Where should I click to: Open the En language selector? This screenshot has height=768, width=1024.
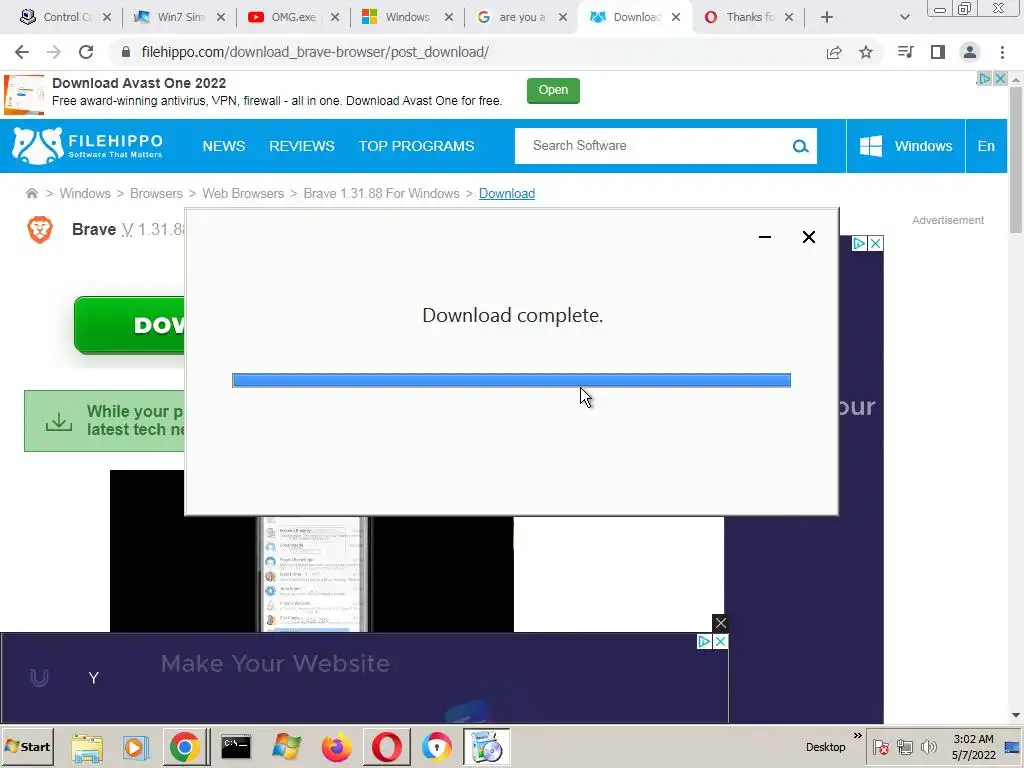(x=986, y=146)
